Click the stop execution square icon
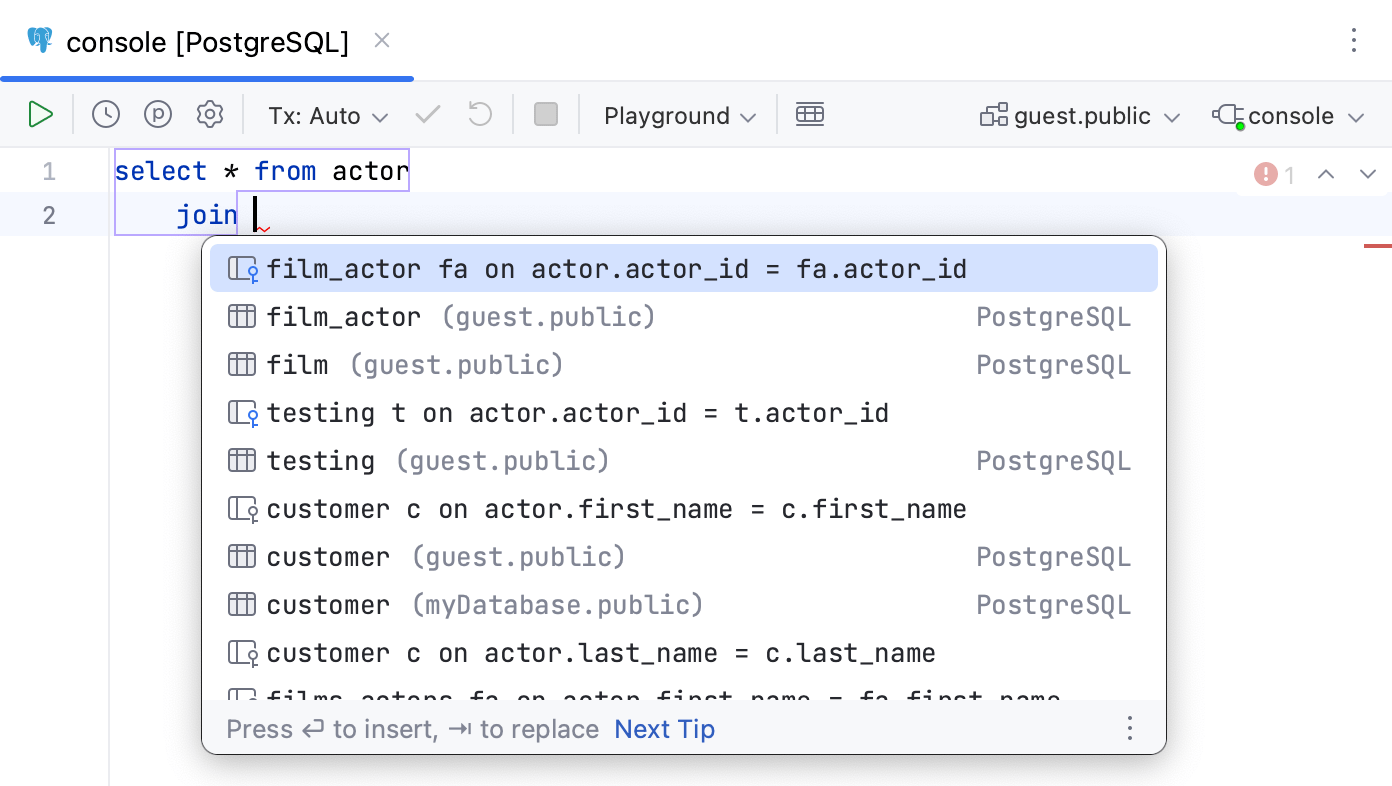This screenshot has width=1392, height=786. pyautogui.click(x=545, y=114)
